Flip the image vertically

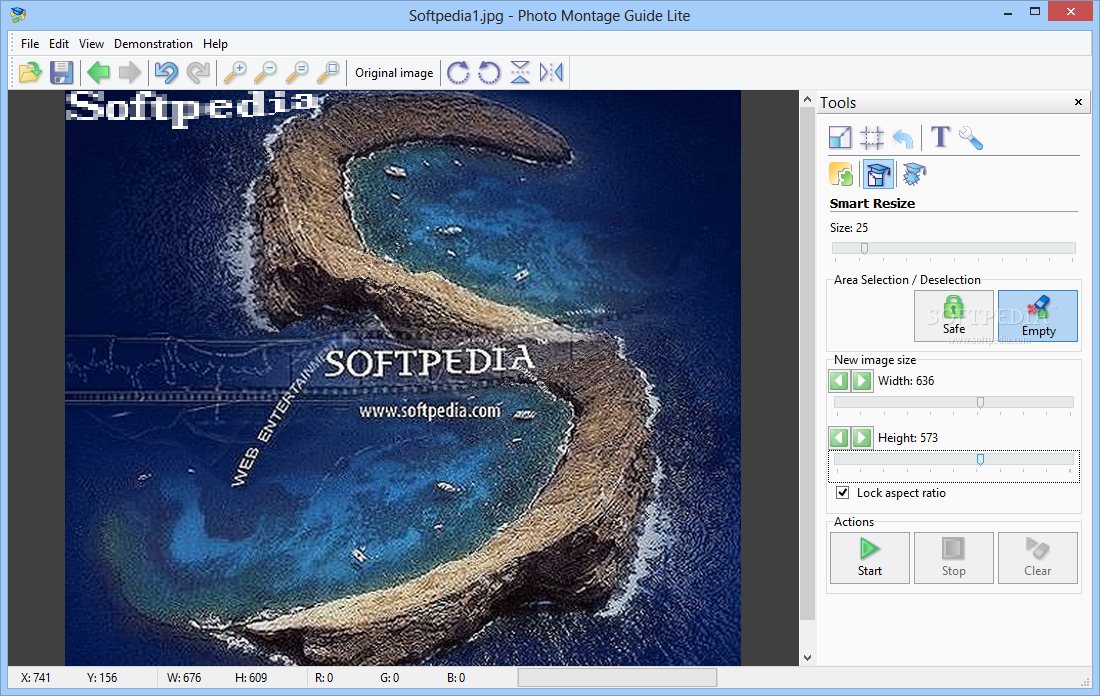pyautogui.click(x=520, y=72)
